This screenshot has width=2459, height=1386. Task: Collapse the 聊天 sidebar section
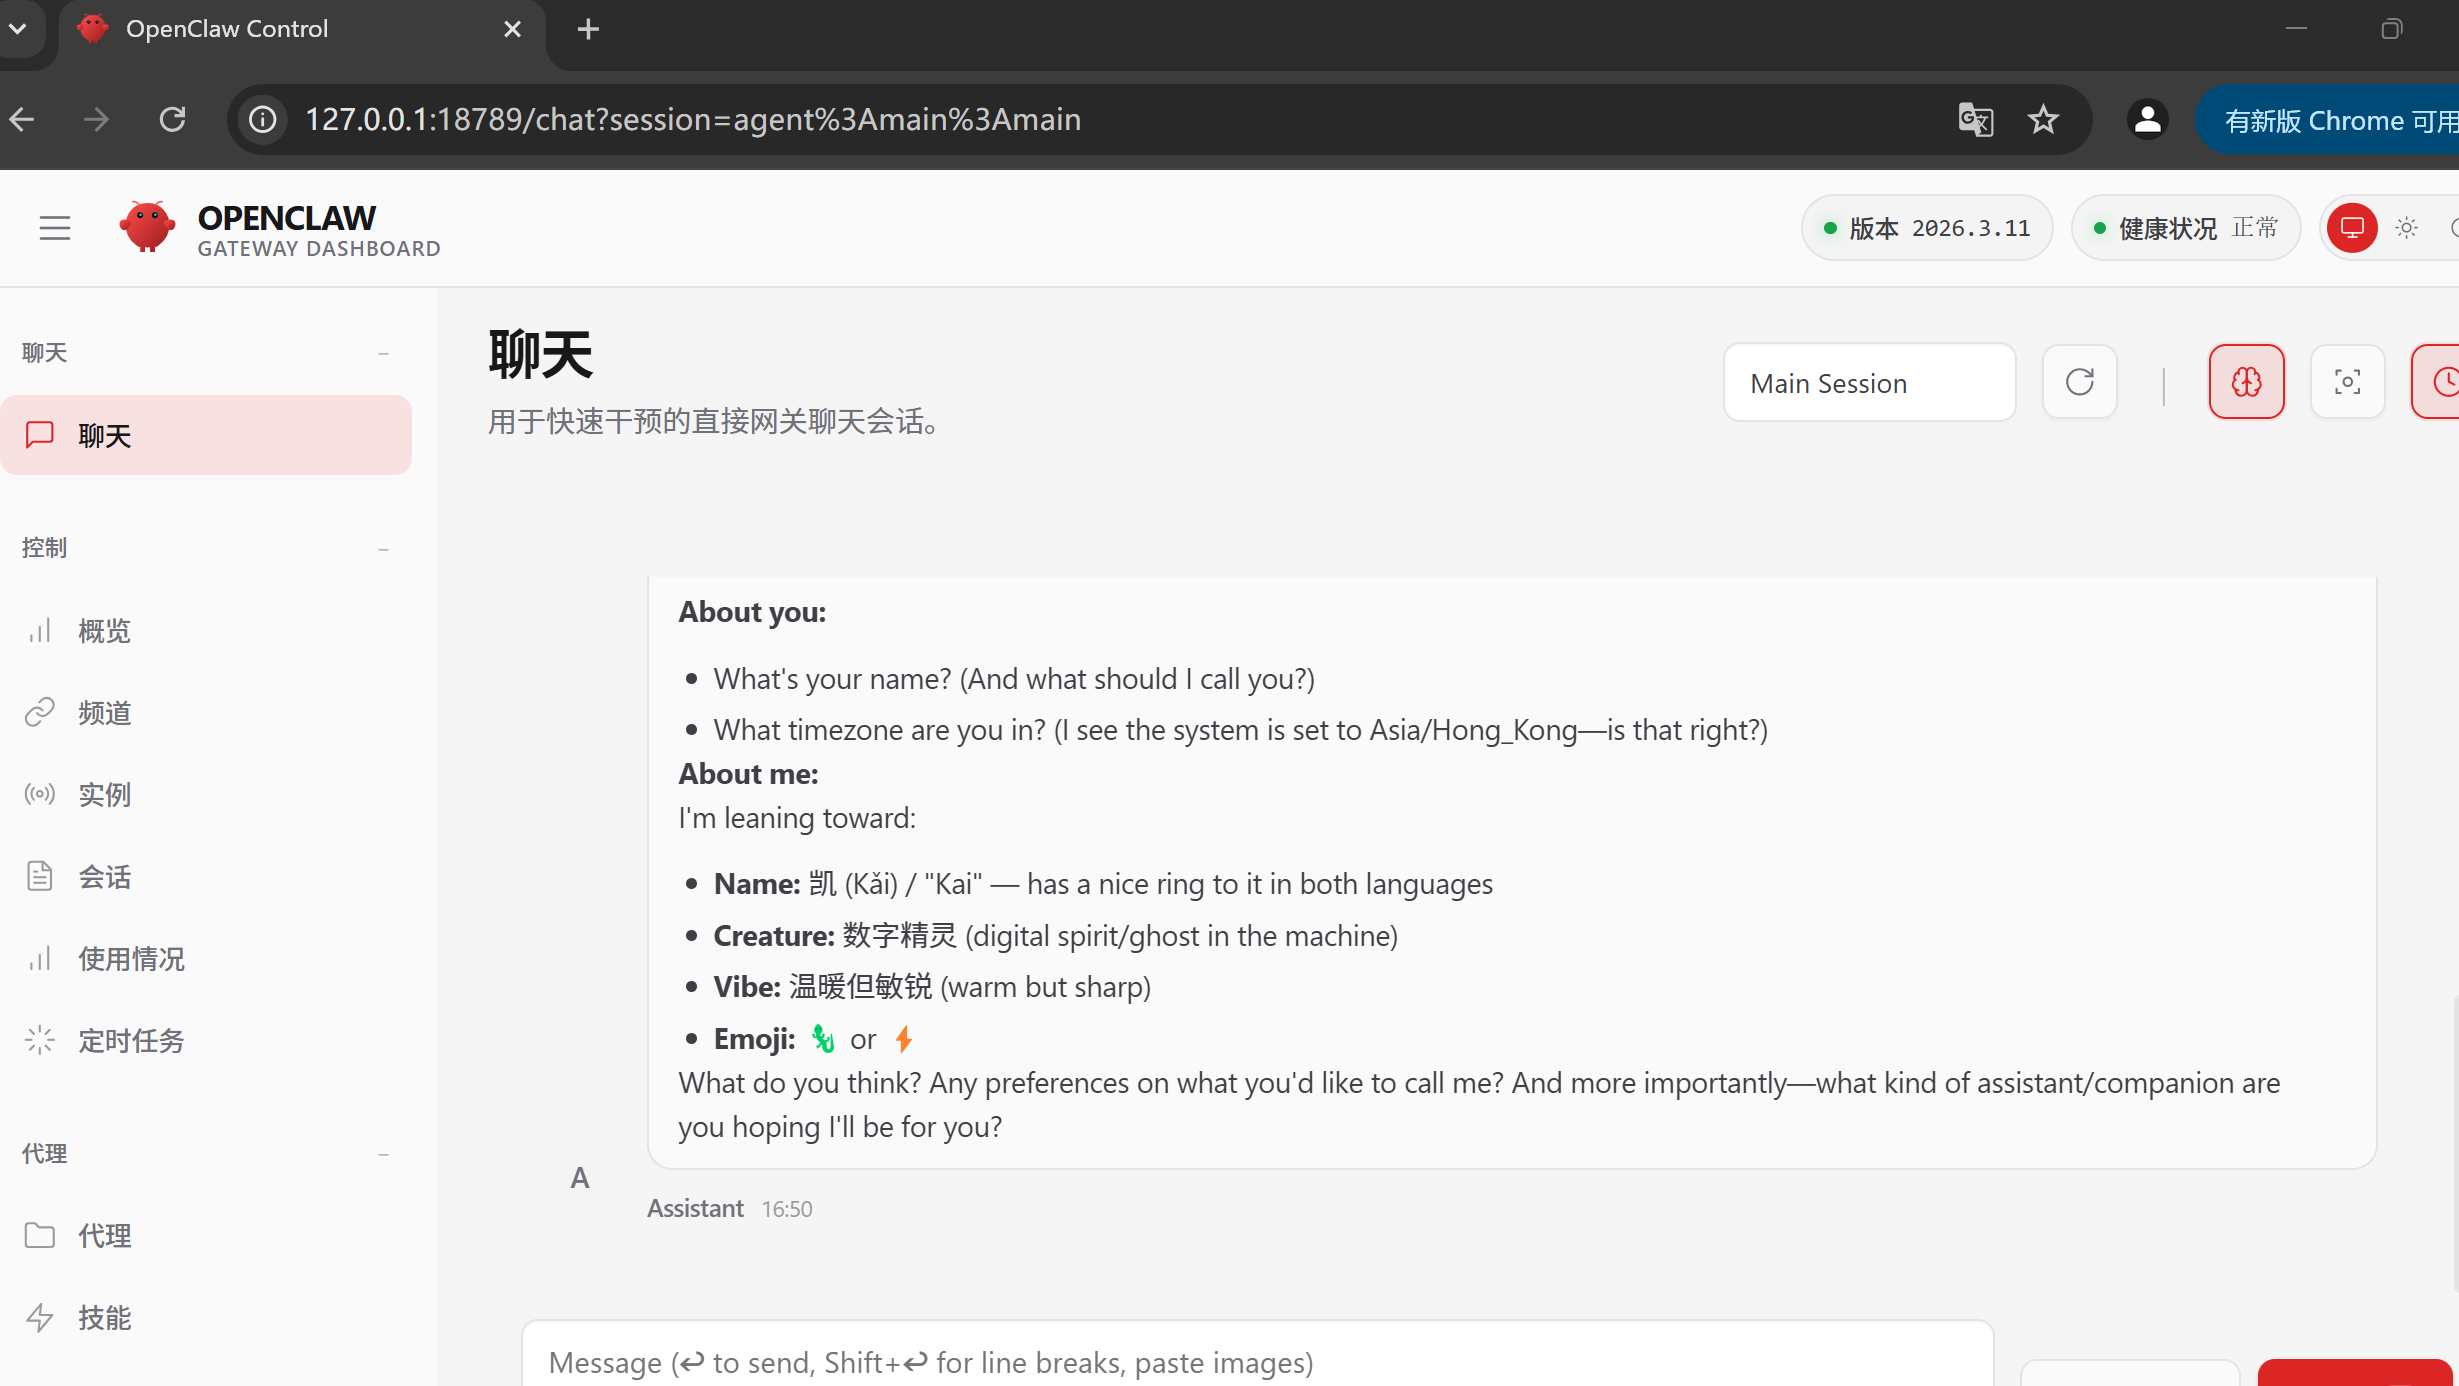(383, 353)
